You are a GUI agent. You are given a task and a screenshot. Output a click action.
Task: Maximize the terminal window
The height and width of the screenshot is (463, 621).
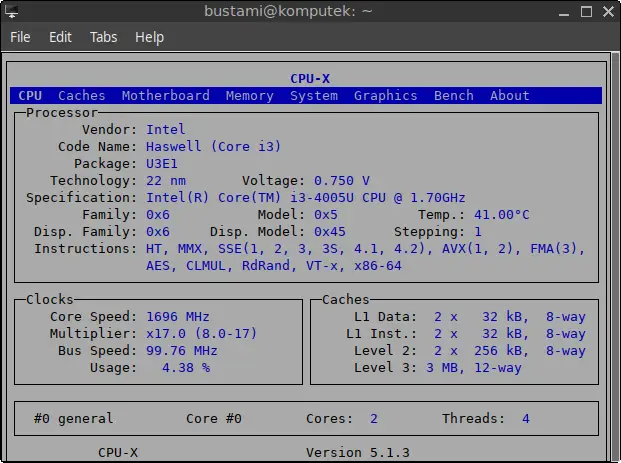click(x=587, y=11)
